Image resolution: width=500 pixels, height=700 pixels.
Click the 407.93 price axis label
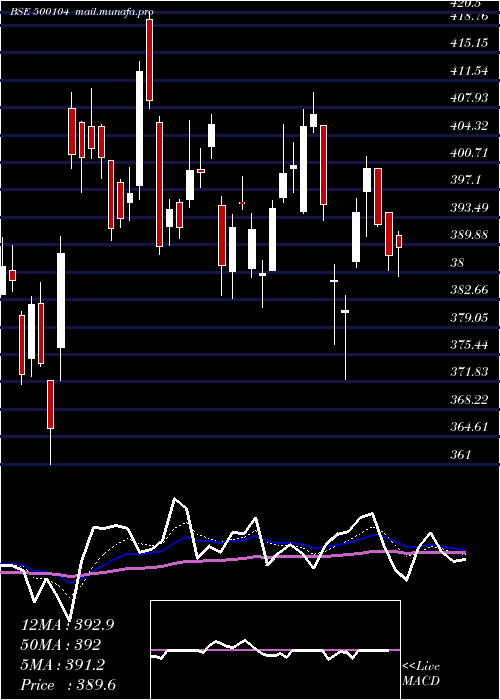[469, 98]
